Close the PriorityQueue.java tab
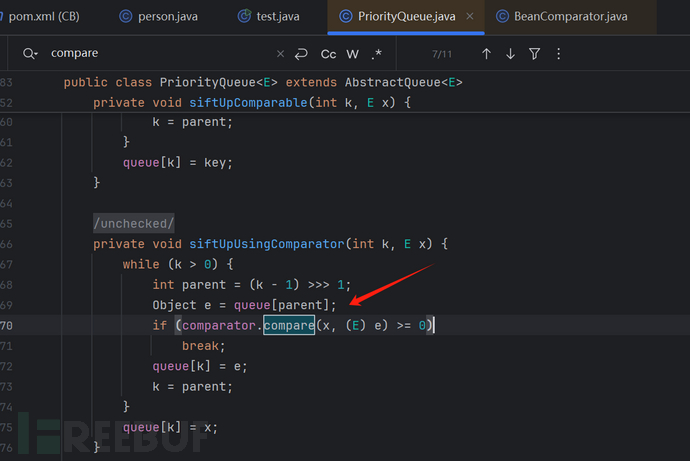This screenshot has height=461, width=690. point(470,16)
